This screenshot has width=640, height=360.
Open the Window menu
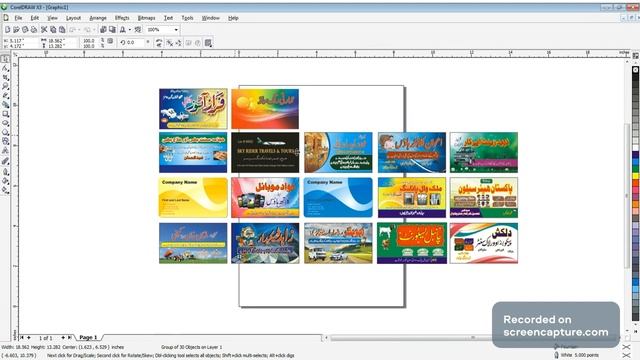[x=211, y=18]
